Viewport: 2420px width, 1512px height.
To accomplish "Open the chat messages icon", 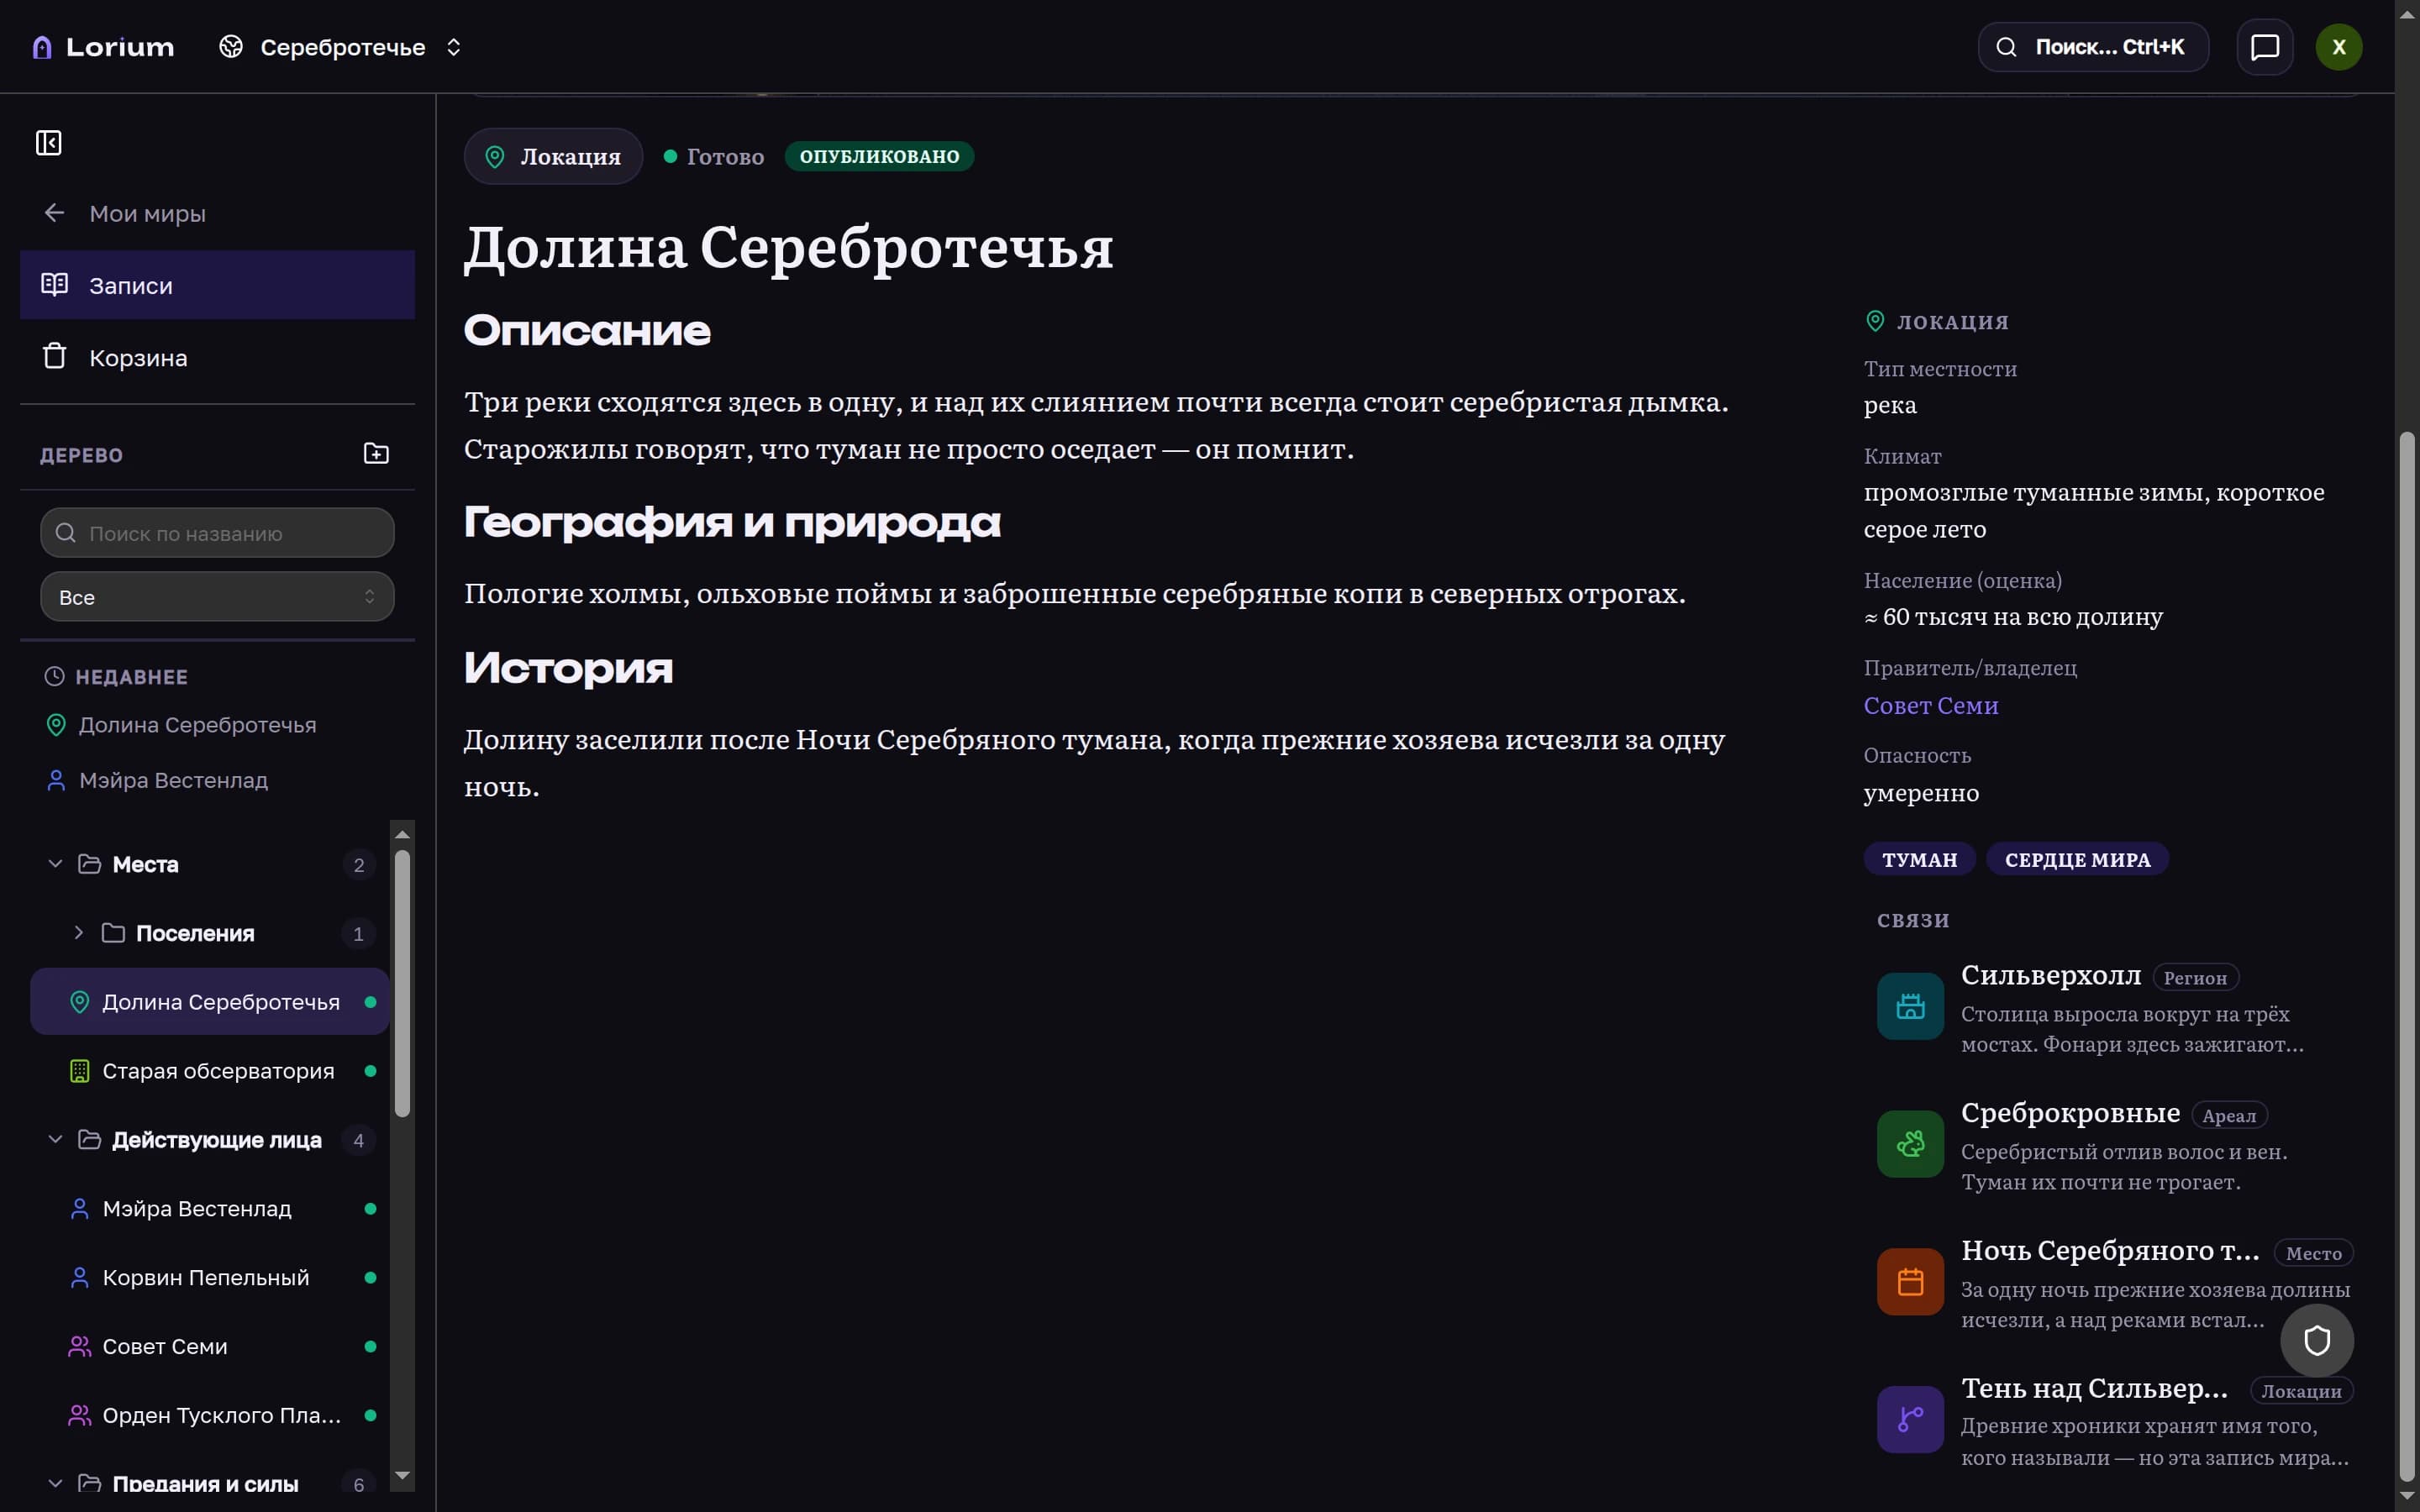I will click(x=2264, y=47).
